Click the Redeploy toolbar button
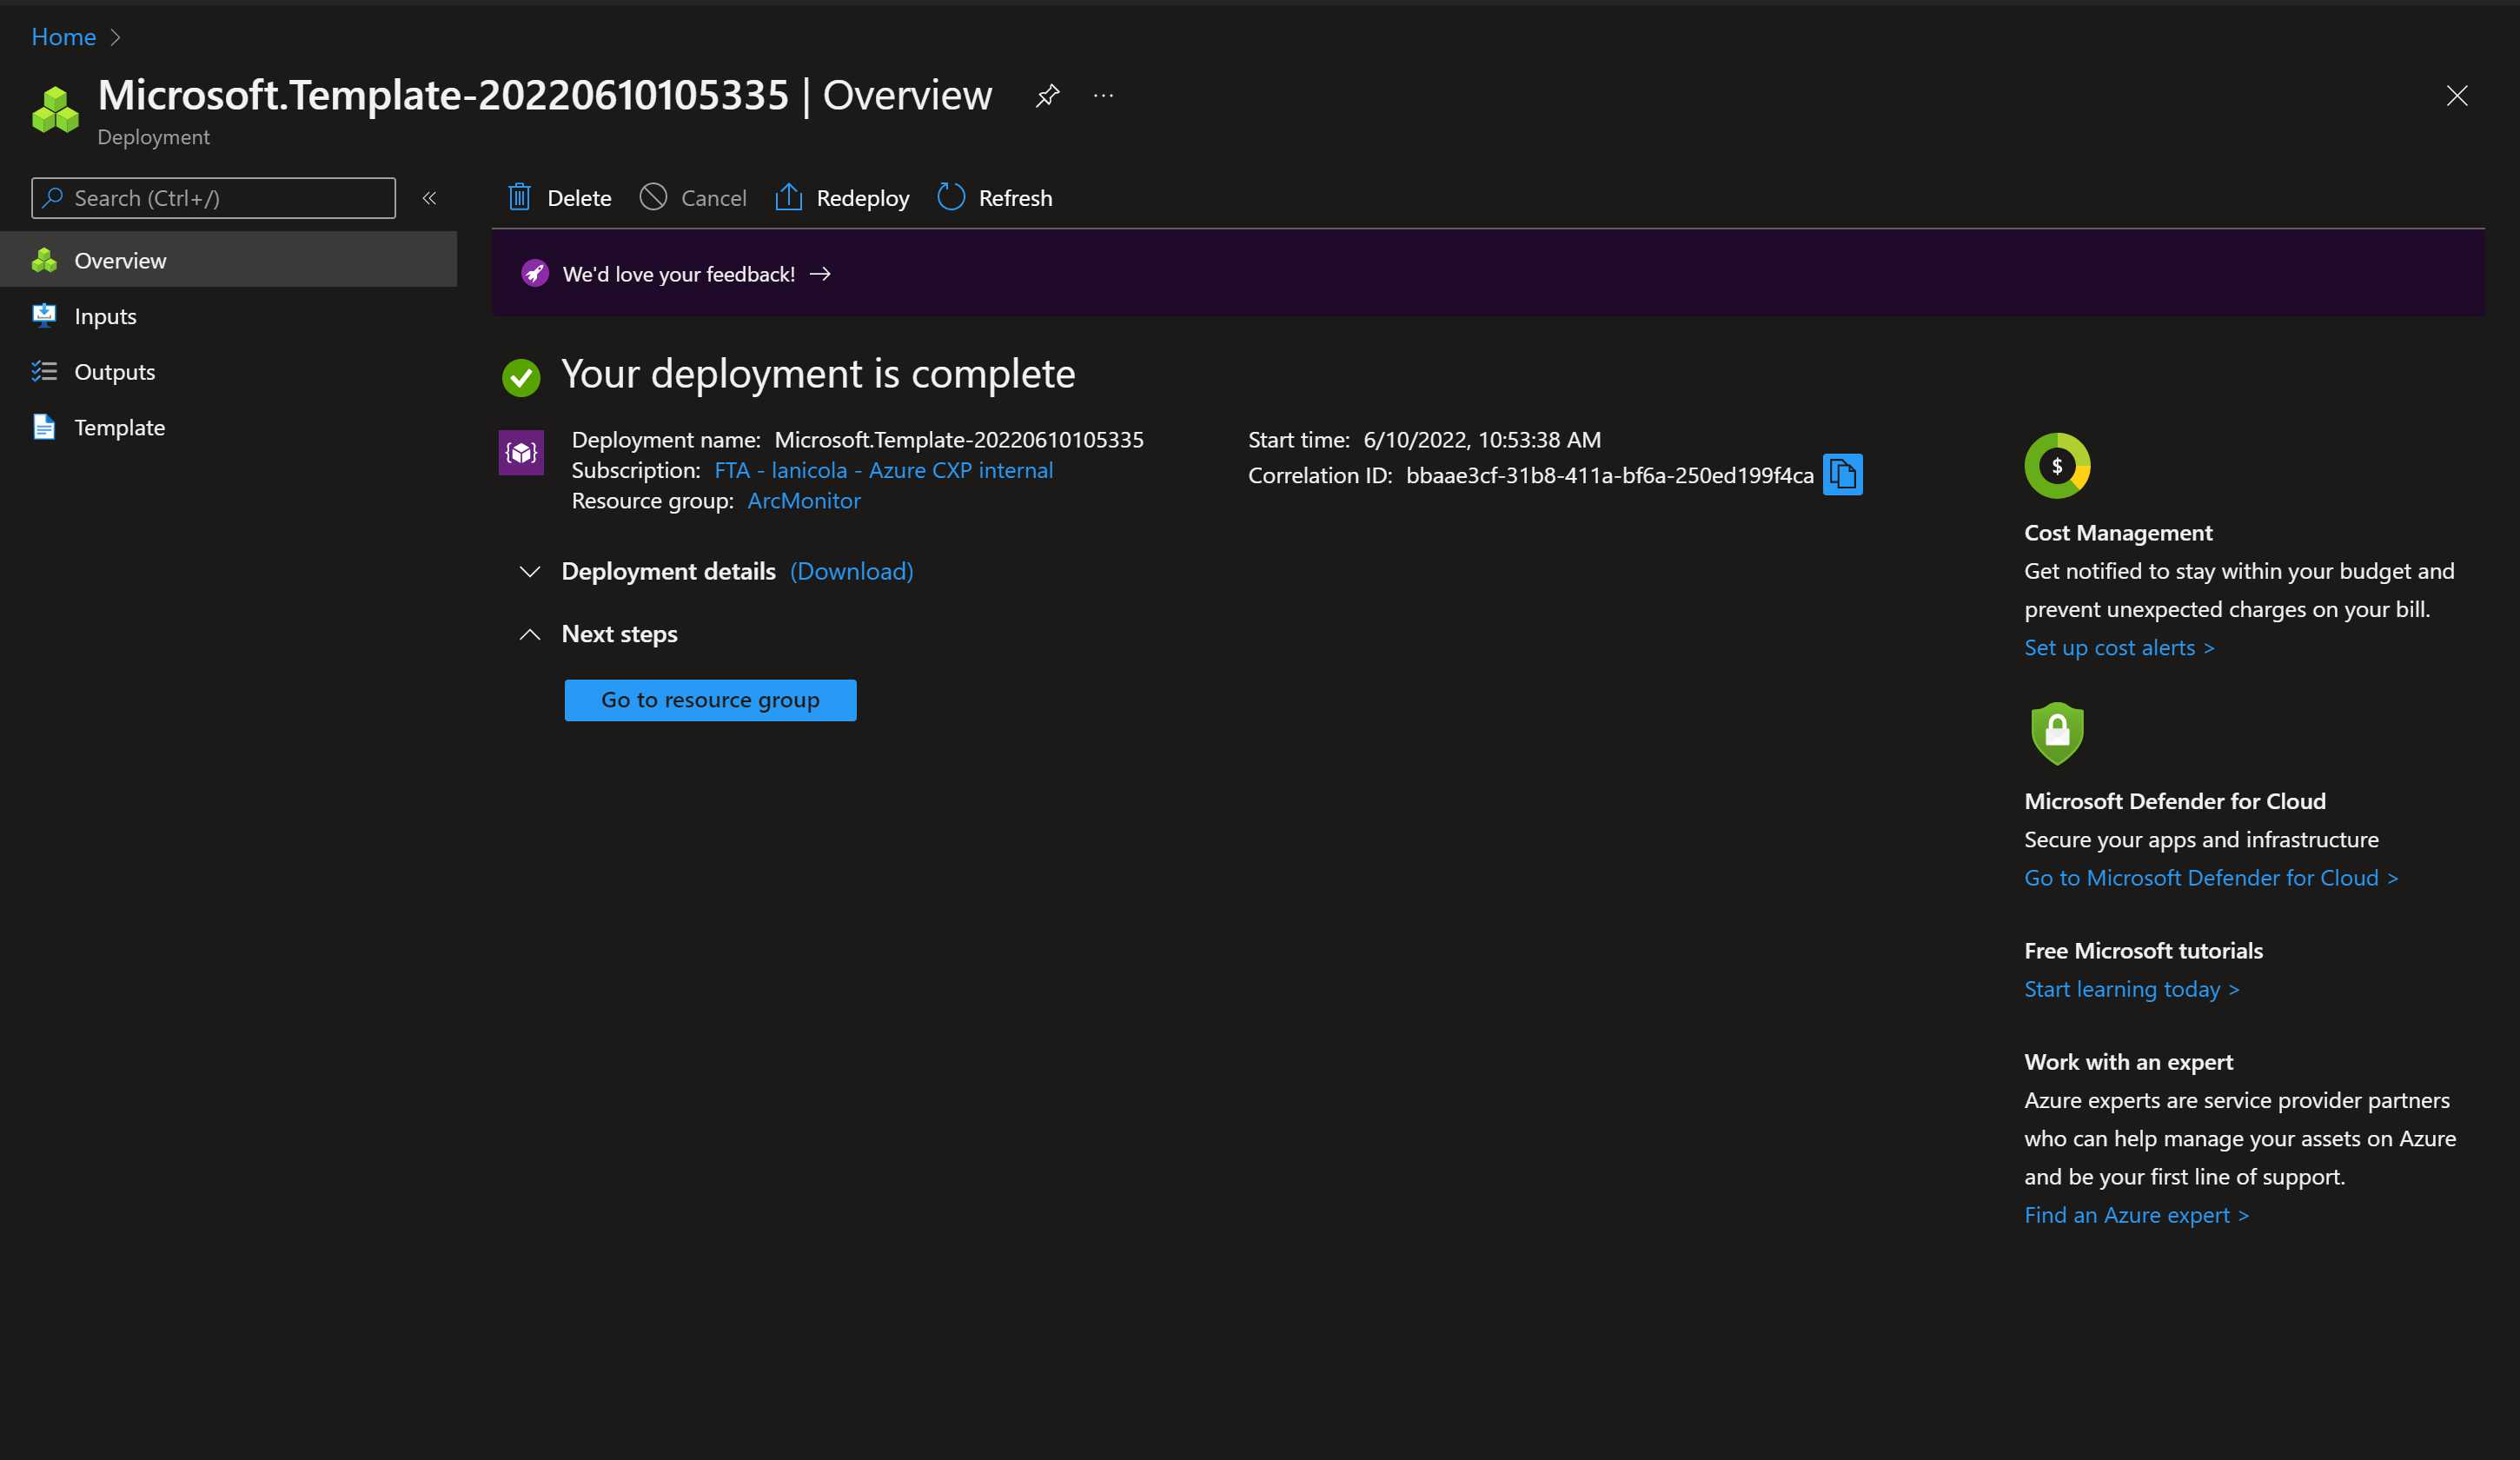 pos(842,198)
